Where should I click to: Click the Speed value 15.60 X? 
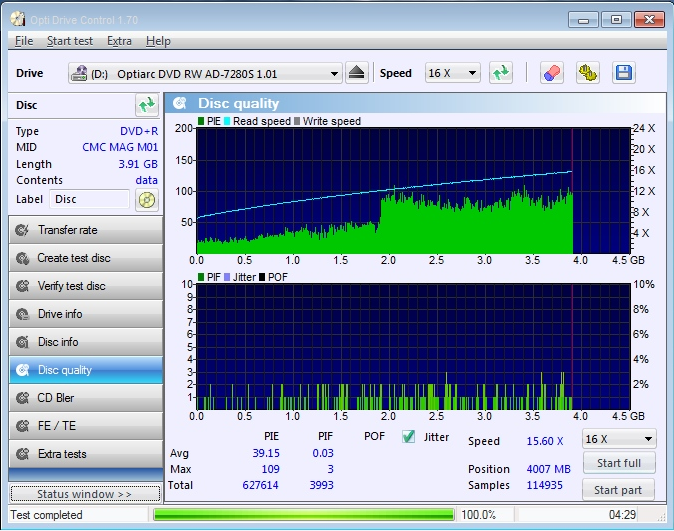click(x=545, y=441)
